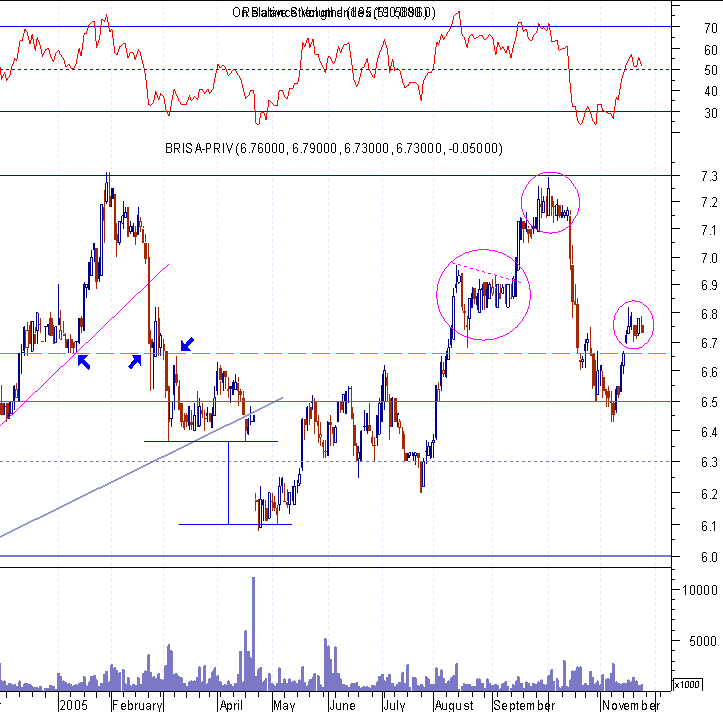Click the 6.9 price axis label
Viewport: 723px width, 712px height.
pyautogui.click(x=709, y=285)
